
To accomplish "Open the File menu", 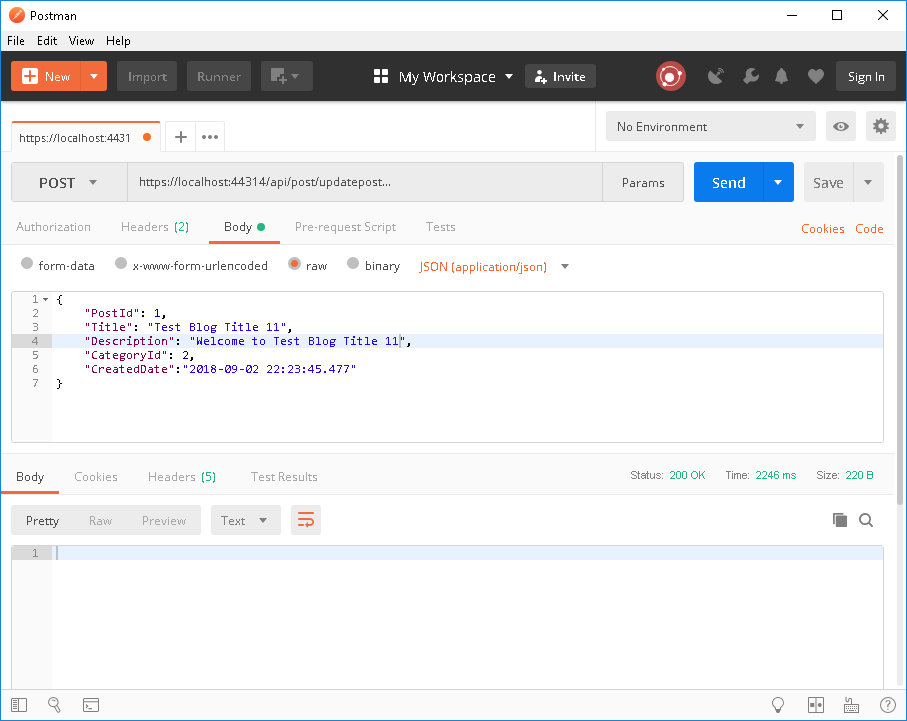I will point(16,41).
